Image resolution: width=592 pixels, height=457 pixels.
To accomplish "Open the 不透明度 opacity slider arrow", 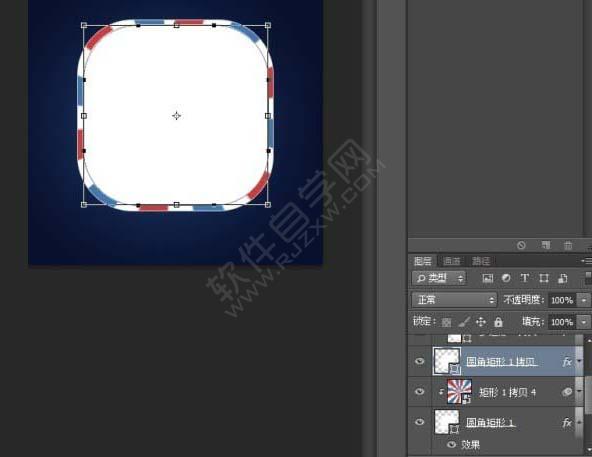I will (584, 300).
